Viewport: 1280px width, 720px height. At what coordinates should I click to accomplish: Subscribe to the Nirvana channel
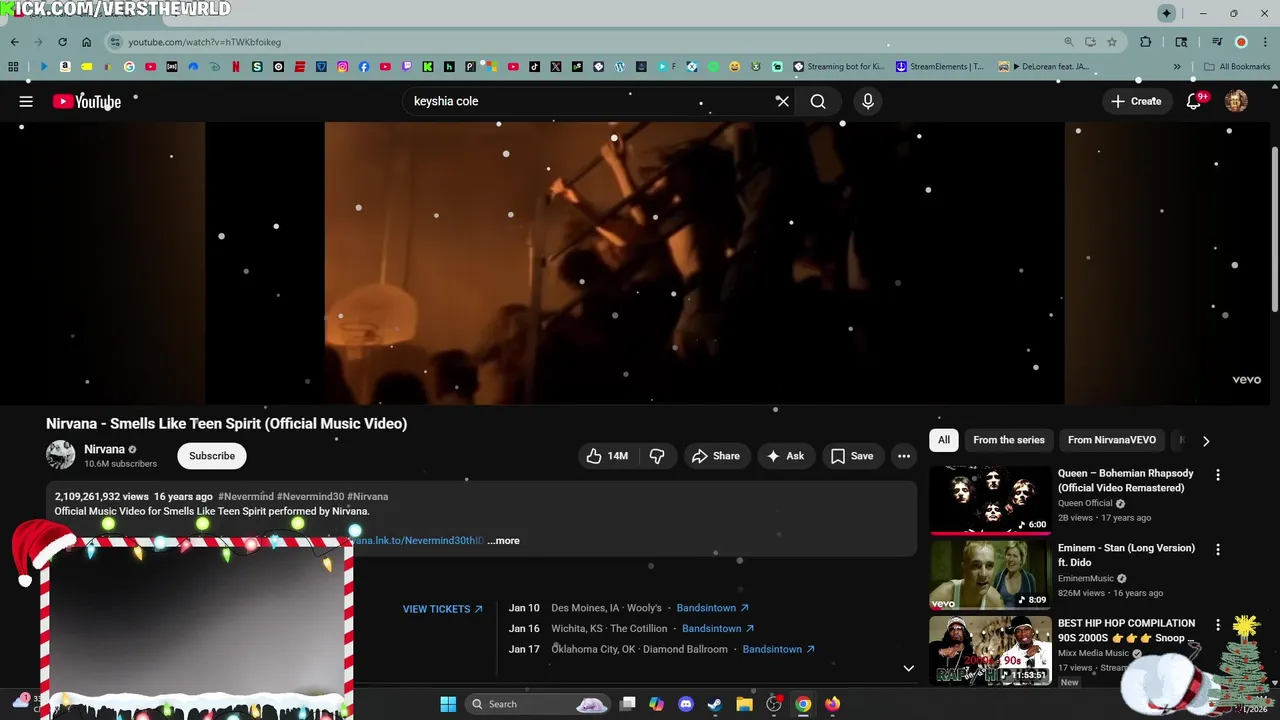point(212,456)
